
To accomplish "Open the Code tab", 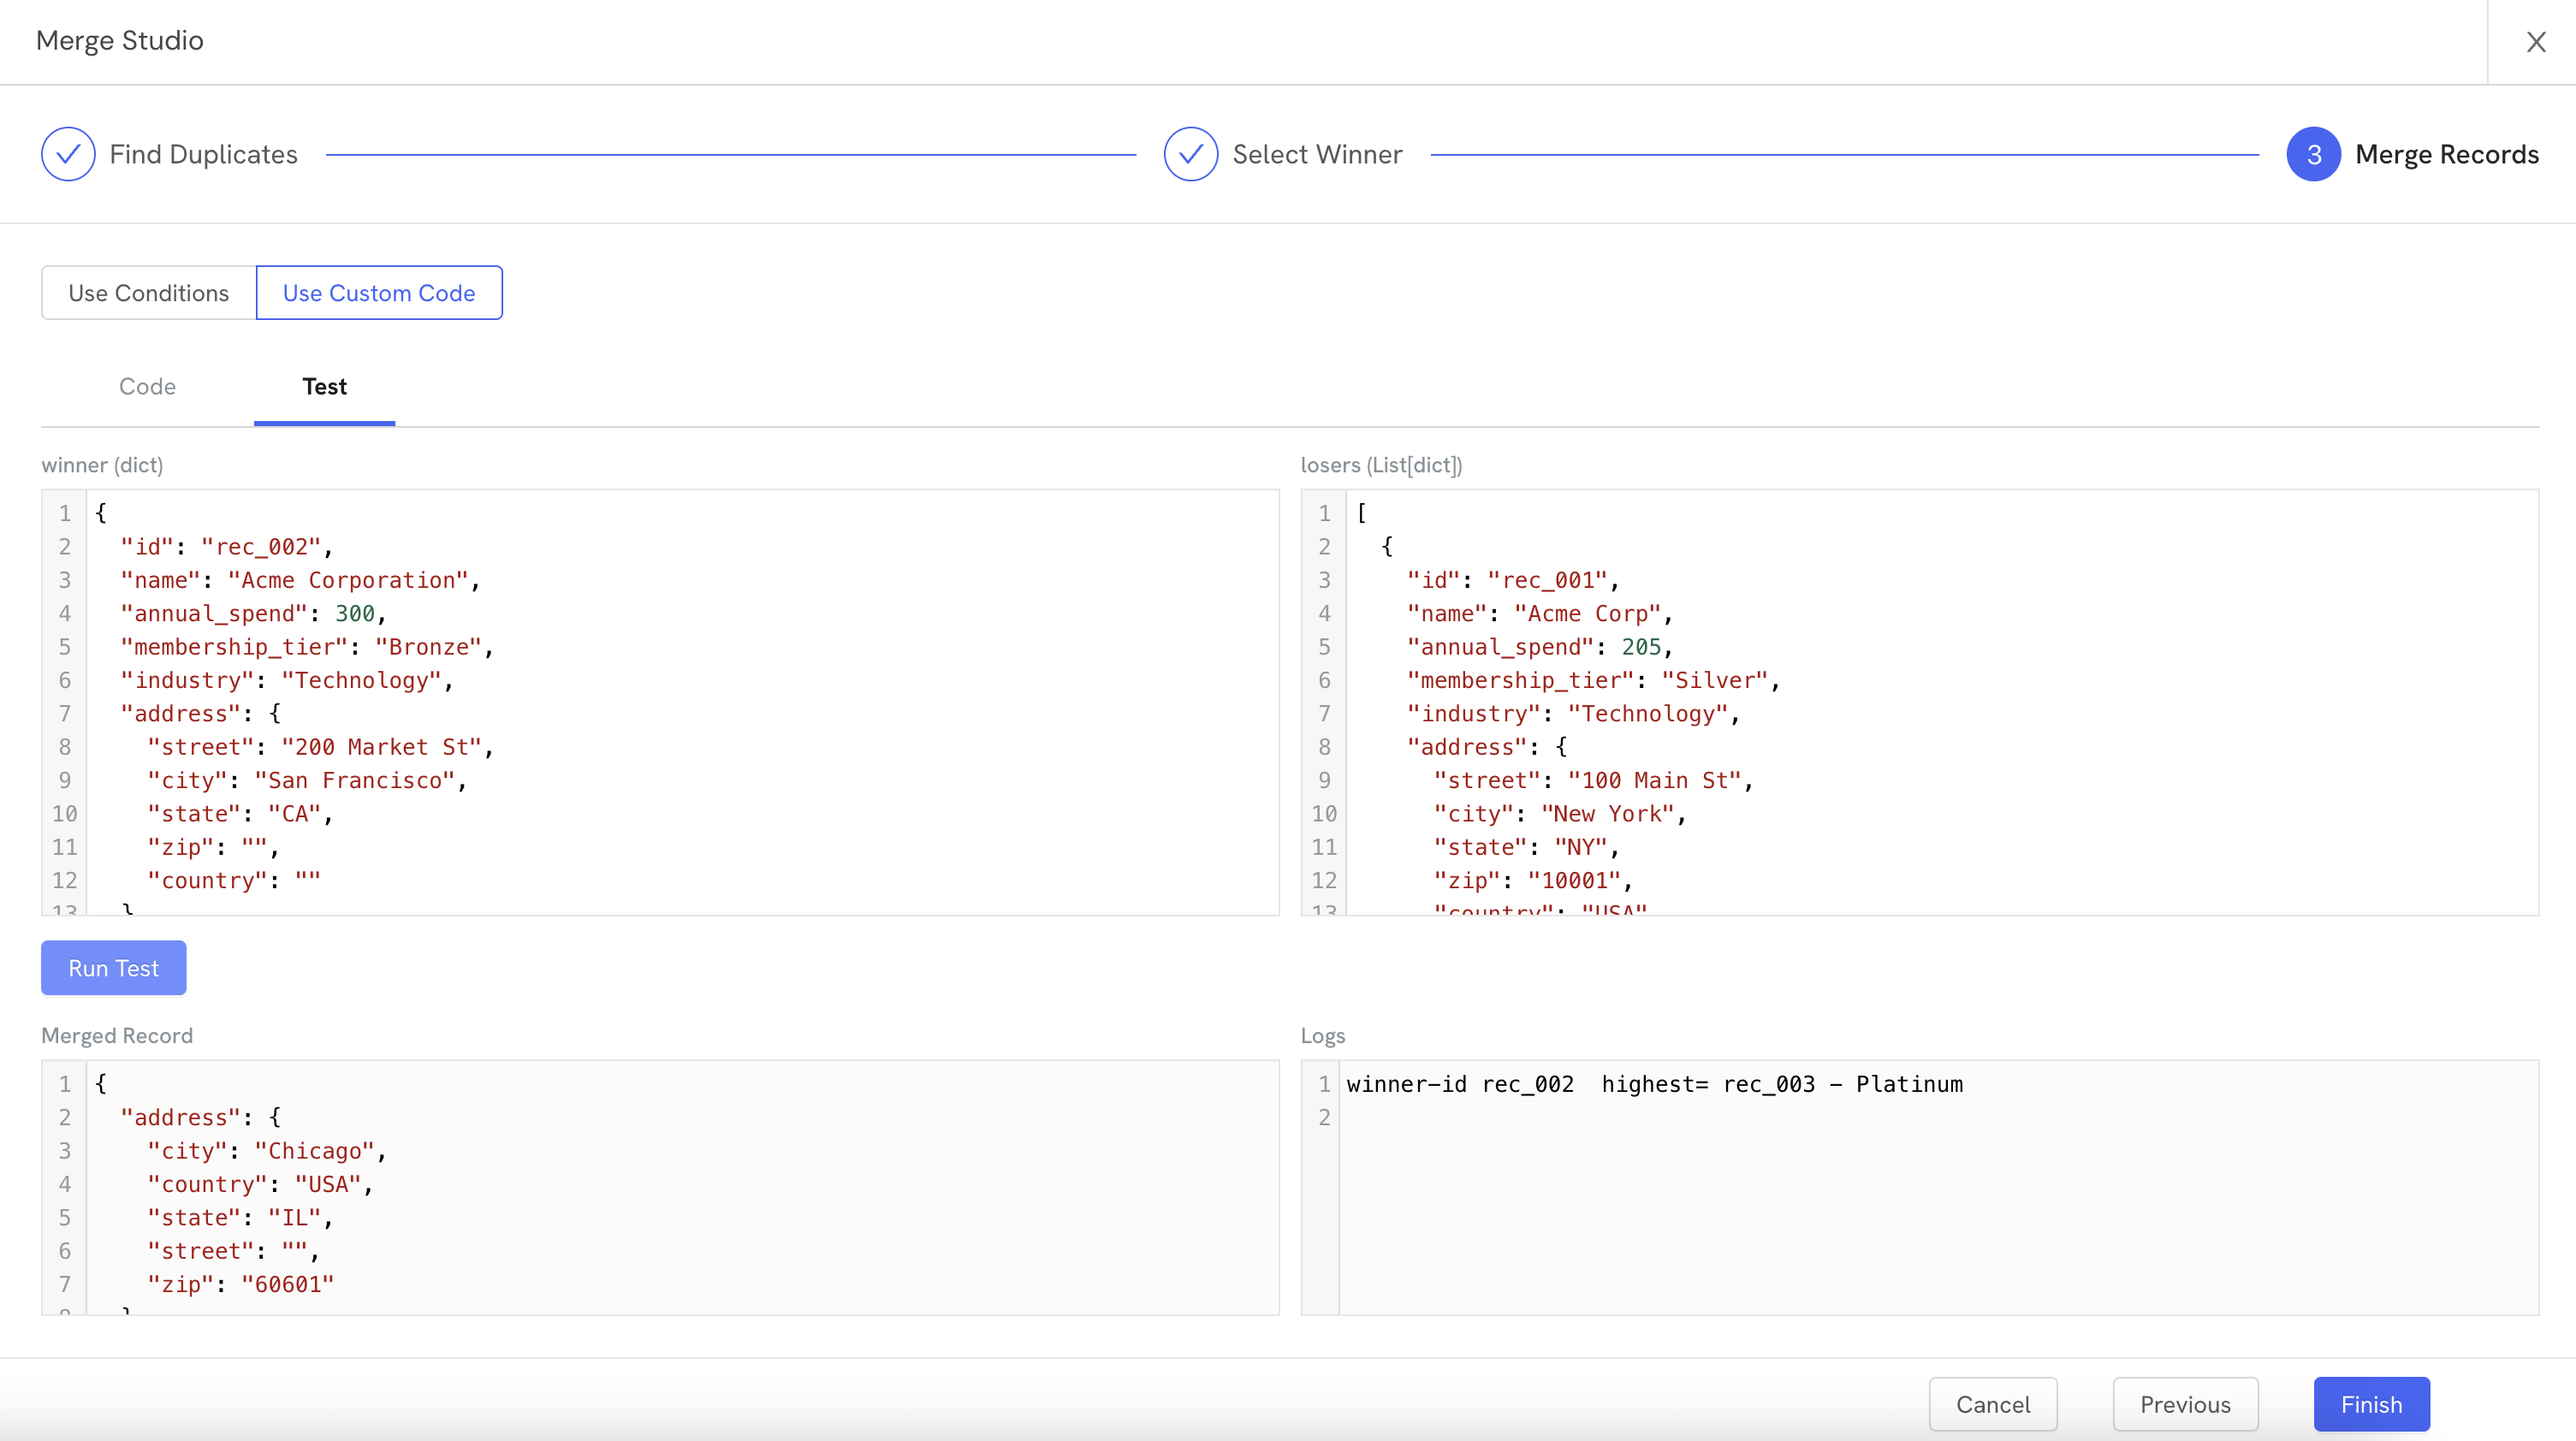I will click(147, 387).
